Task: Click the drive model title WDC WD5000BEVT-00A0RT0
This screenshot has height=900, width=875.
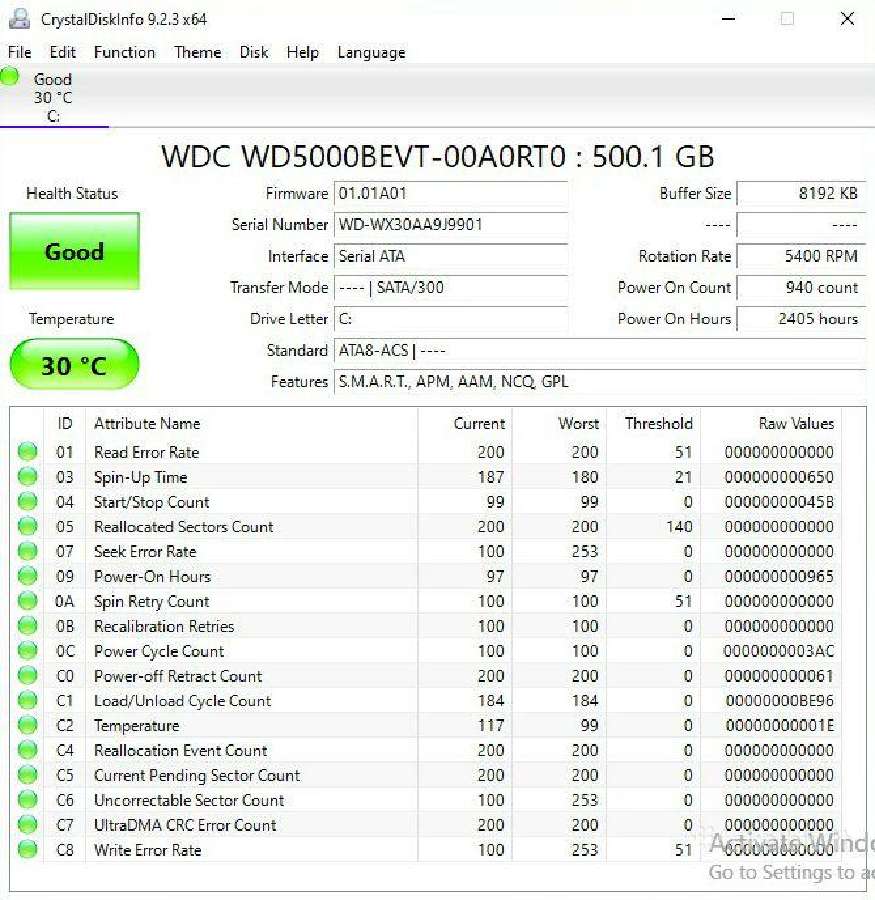Action: (438, 157)
